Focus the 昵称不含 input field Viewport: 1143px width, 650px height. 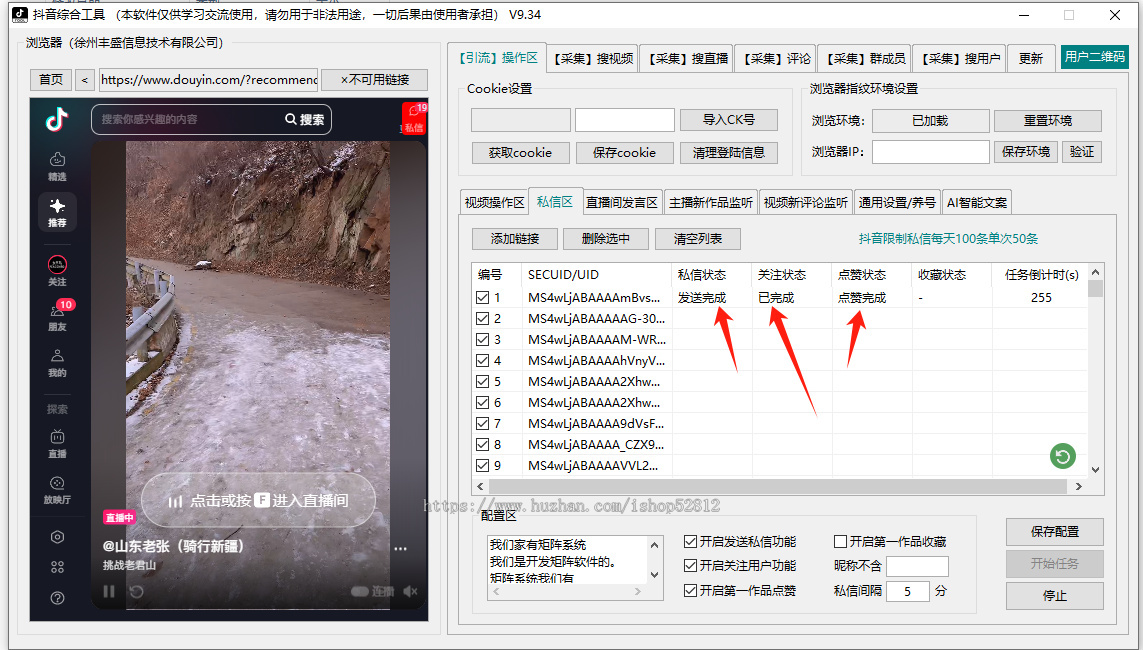coord(917,566)
